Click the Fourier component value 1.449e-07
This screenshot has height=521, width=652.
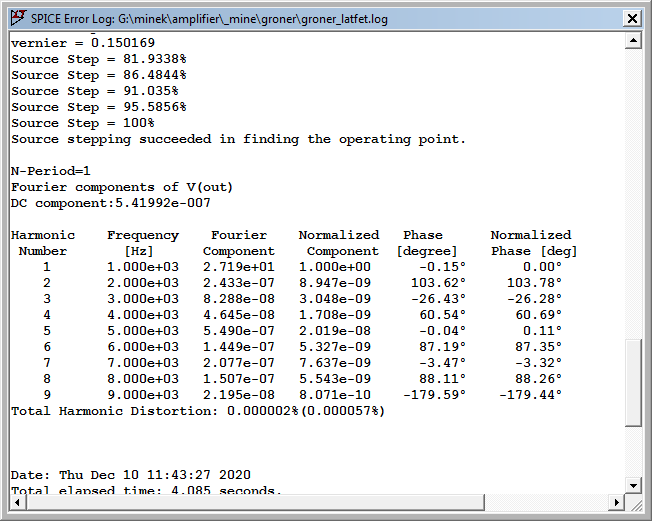tap(239, 347)
